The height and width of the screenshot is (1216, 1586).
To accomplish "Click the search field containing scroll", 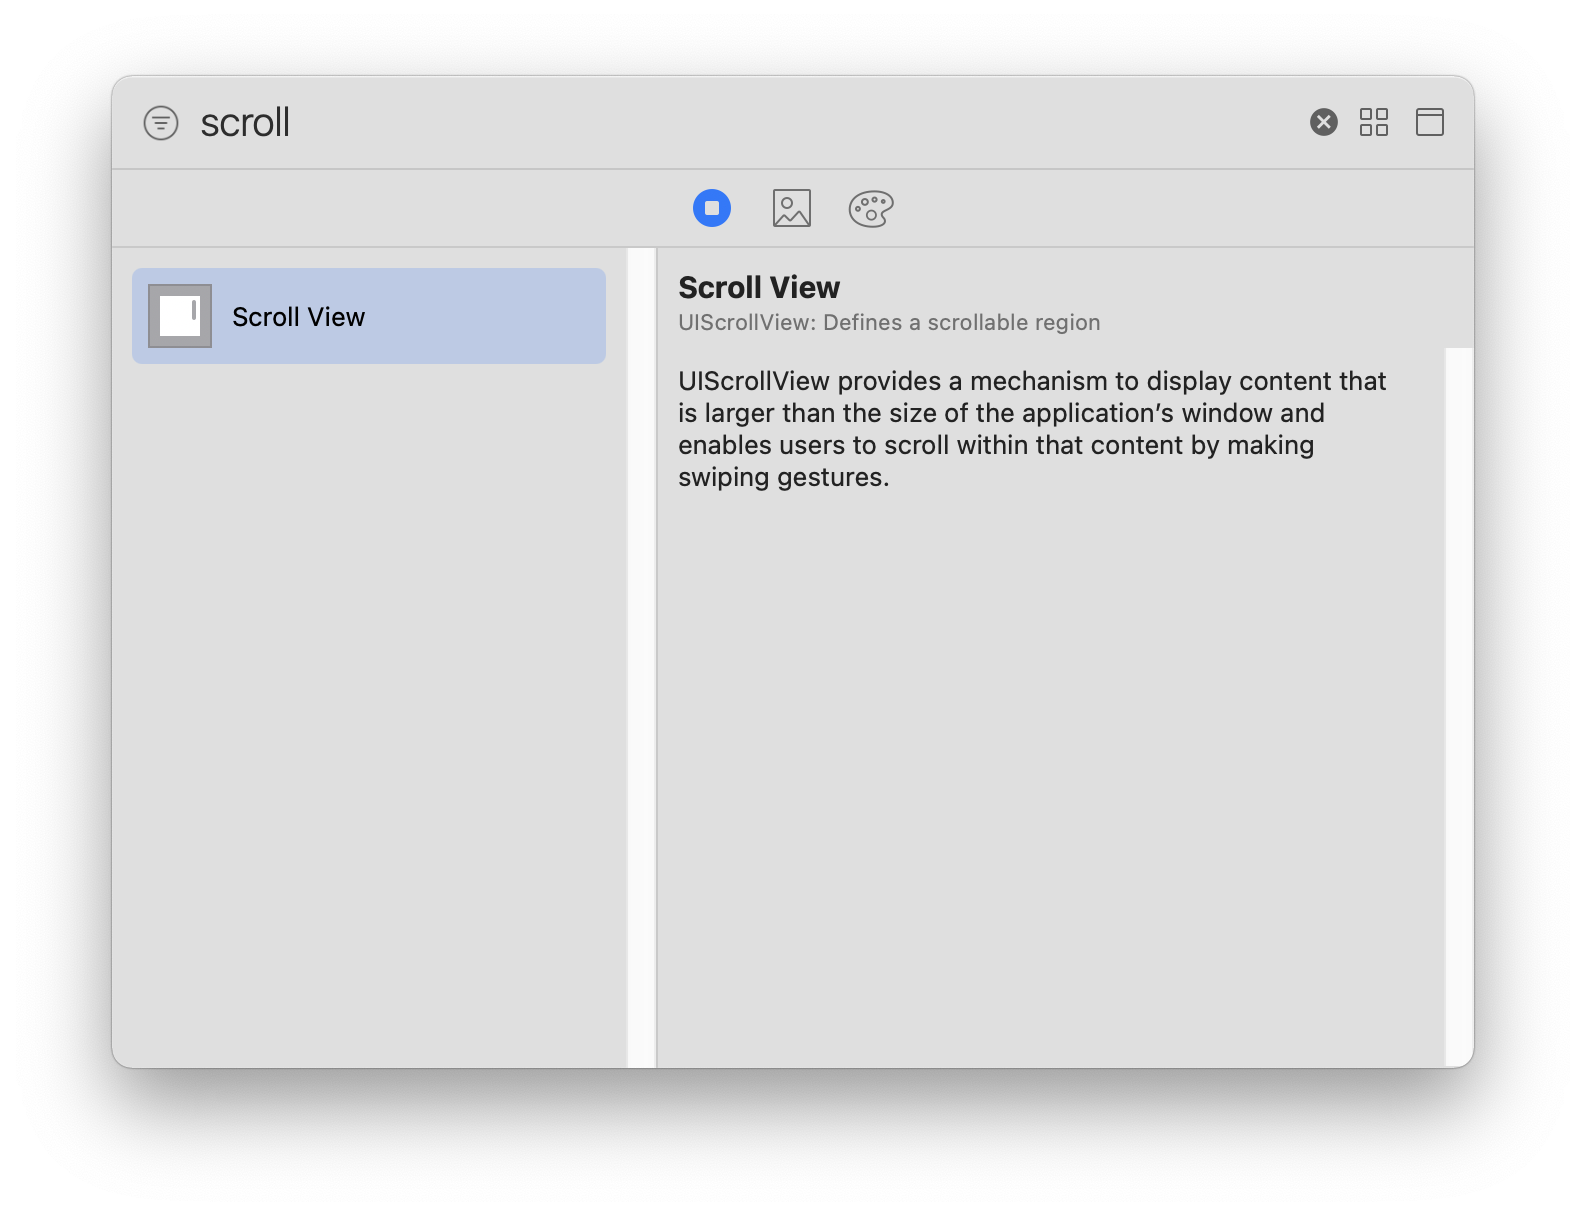I will pos(745,123).
